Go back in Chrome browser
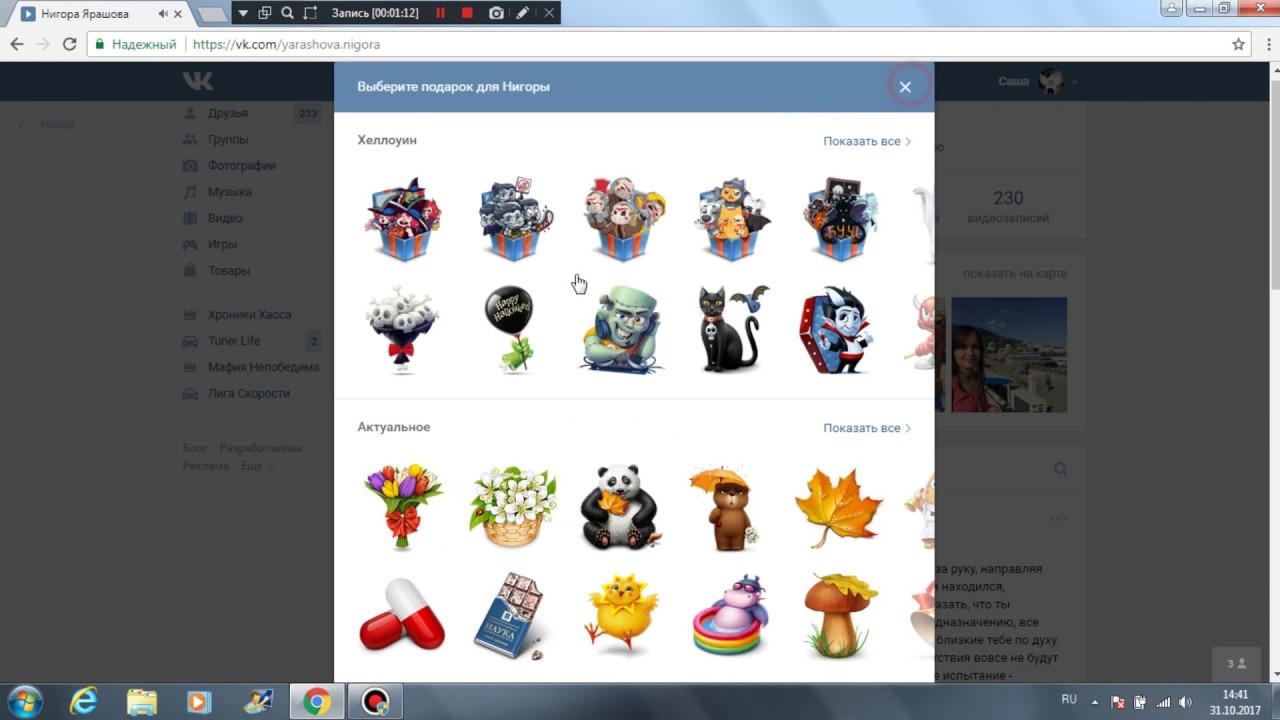This screenshot has height=720, width=1280. [x=17, y=44]
